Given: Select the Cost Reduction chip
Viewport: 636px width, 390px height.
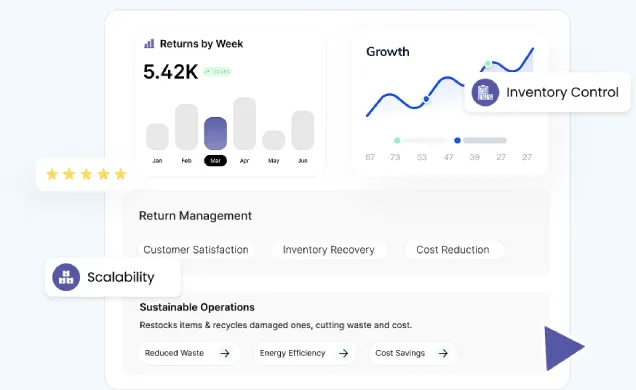Looking at the screenshot, I should coord(453,250).
